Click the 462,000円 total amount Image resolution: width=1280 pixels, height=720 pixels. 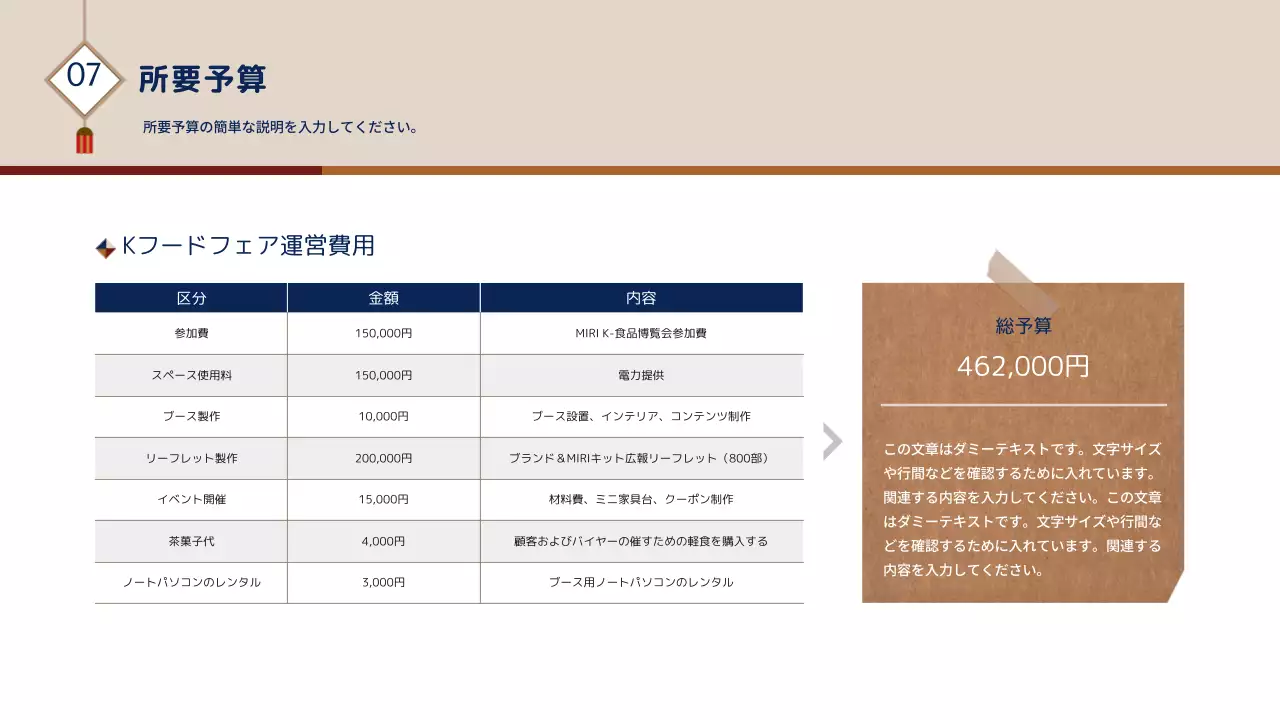point(1023,366)
